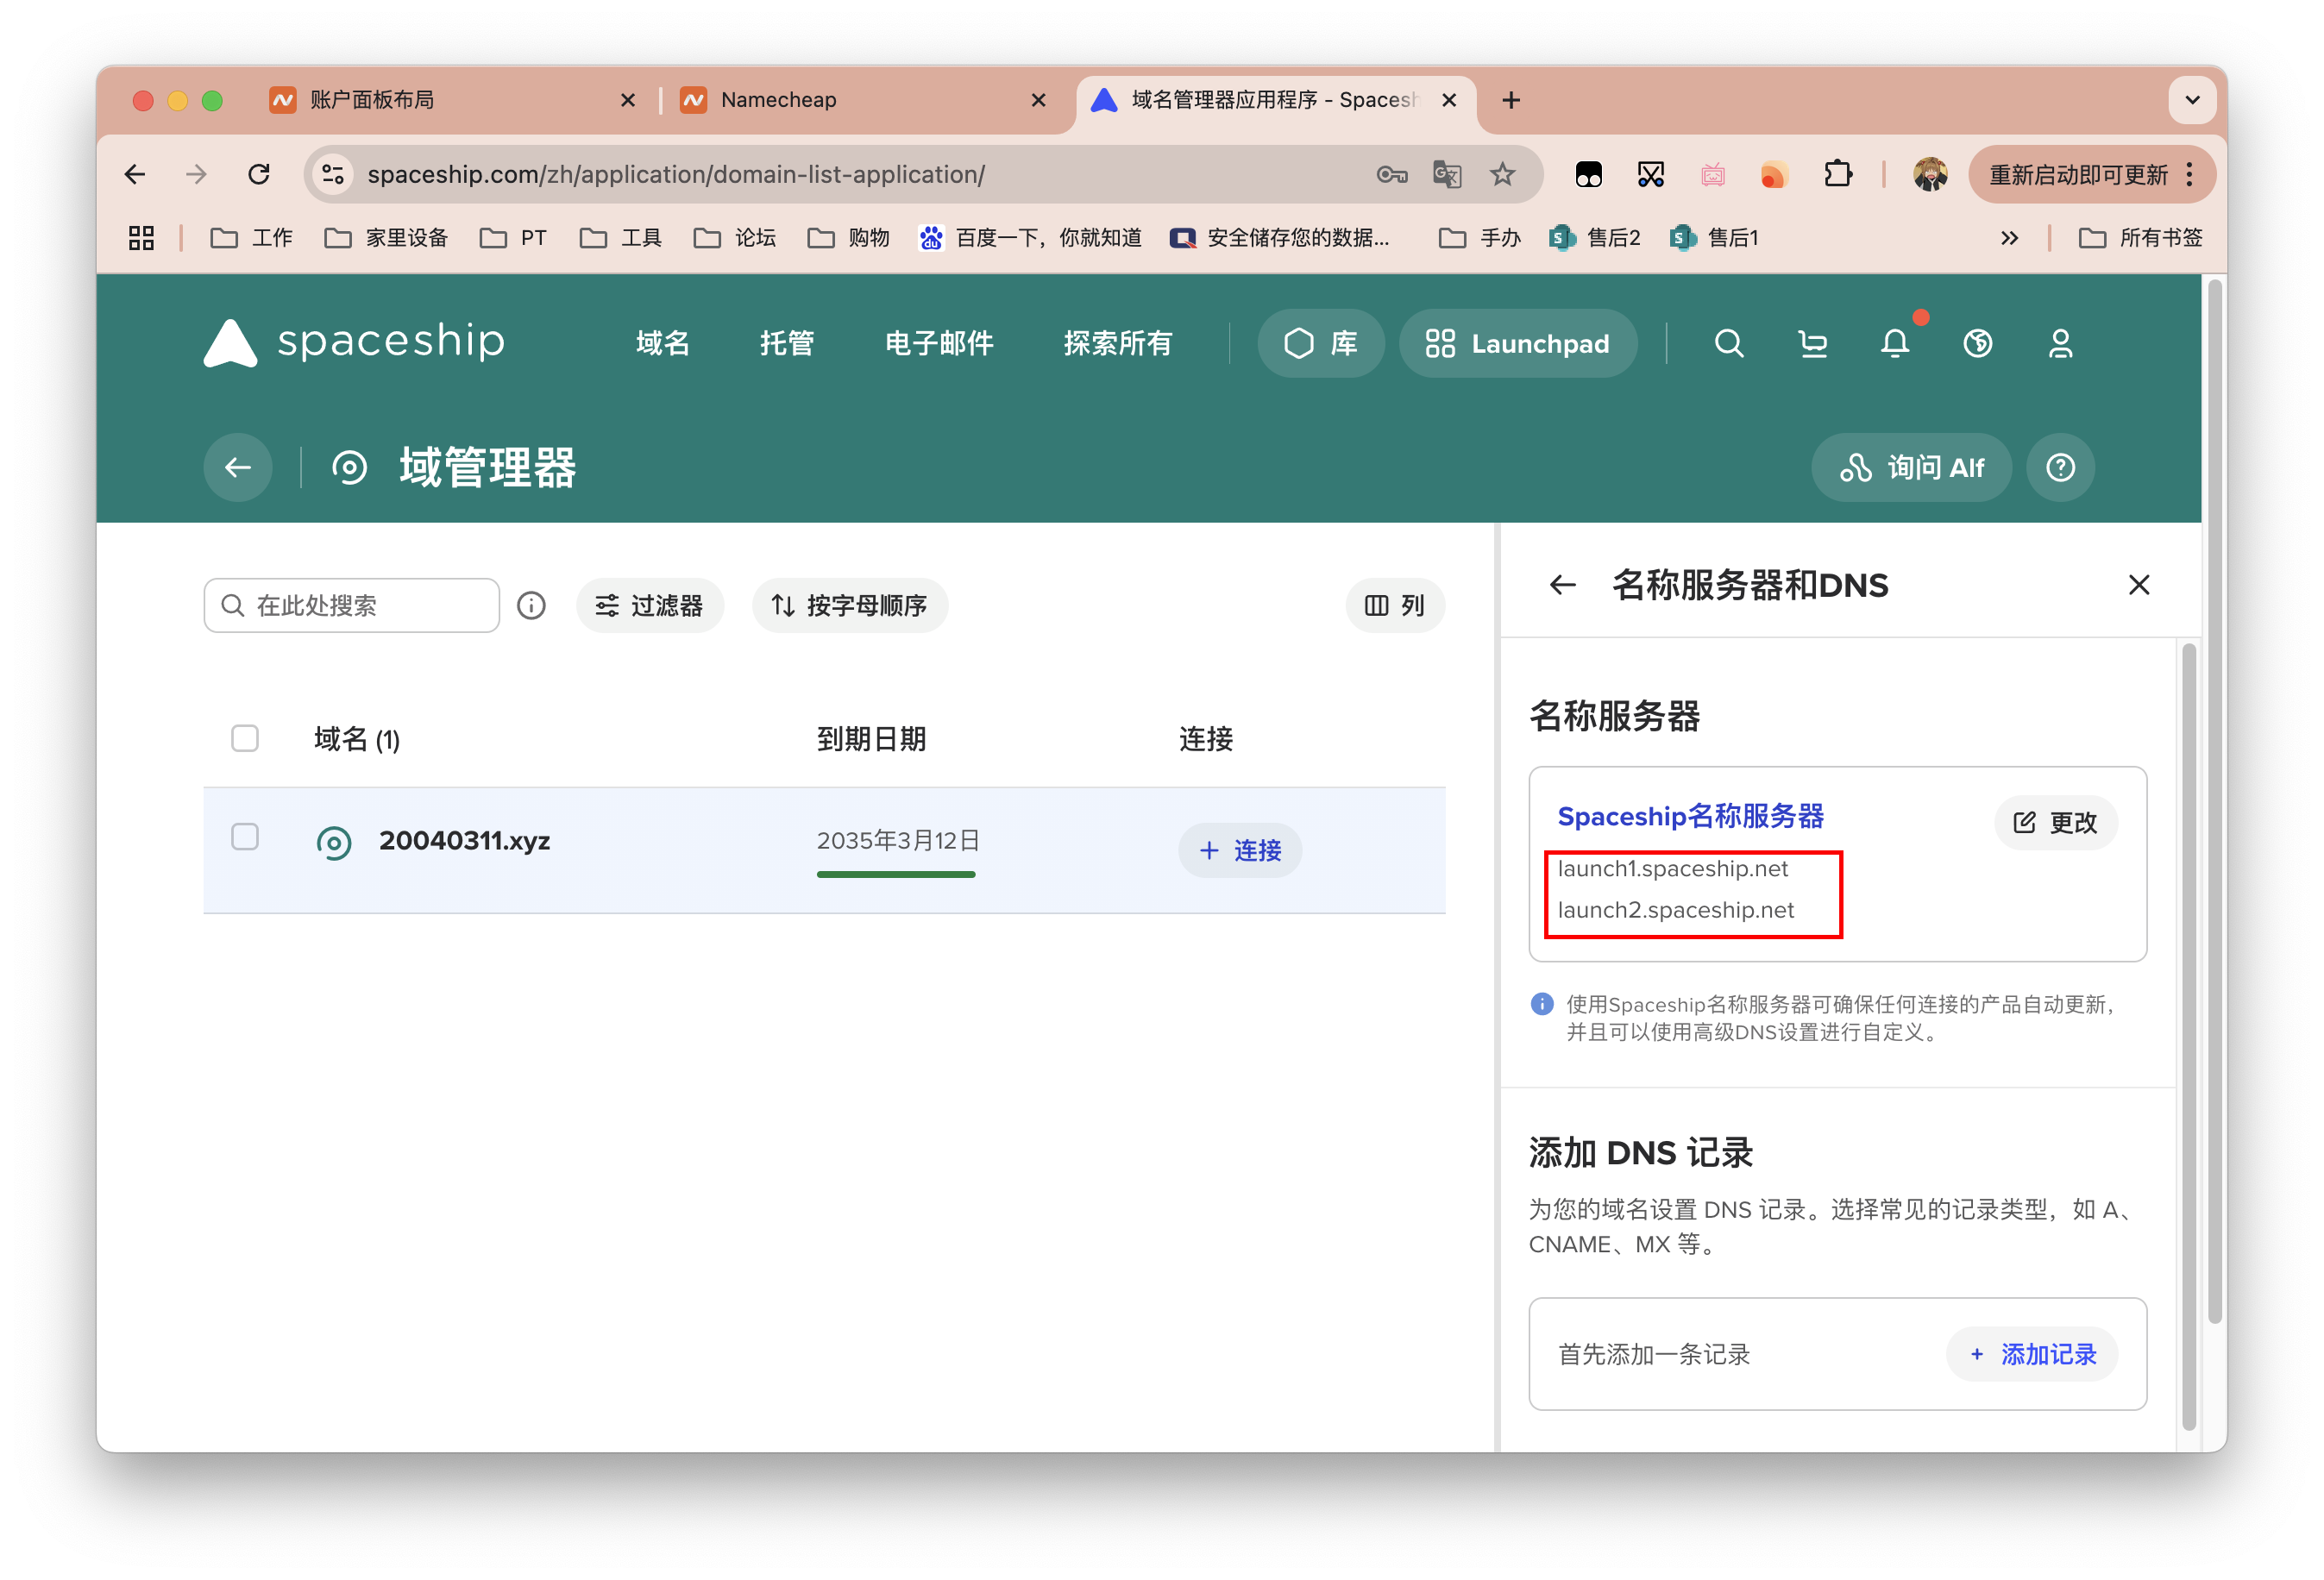Click the Spaceship logo
The width and height of the screenshot is (2324, 1580).
pos(354,343)
